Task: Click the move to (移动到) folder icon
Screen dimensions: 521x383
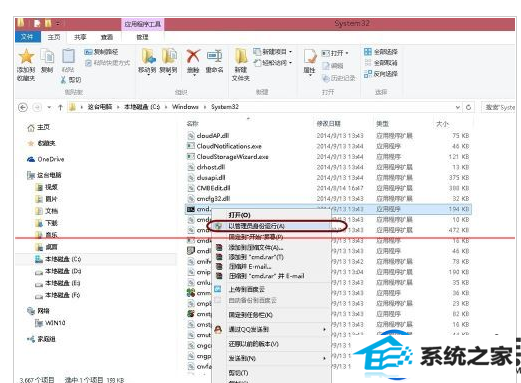Action: pos(148,56)
